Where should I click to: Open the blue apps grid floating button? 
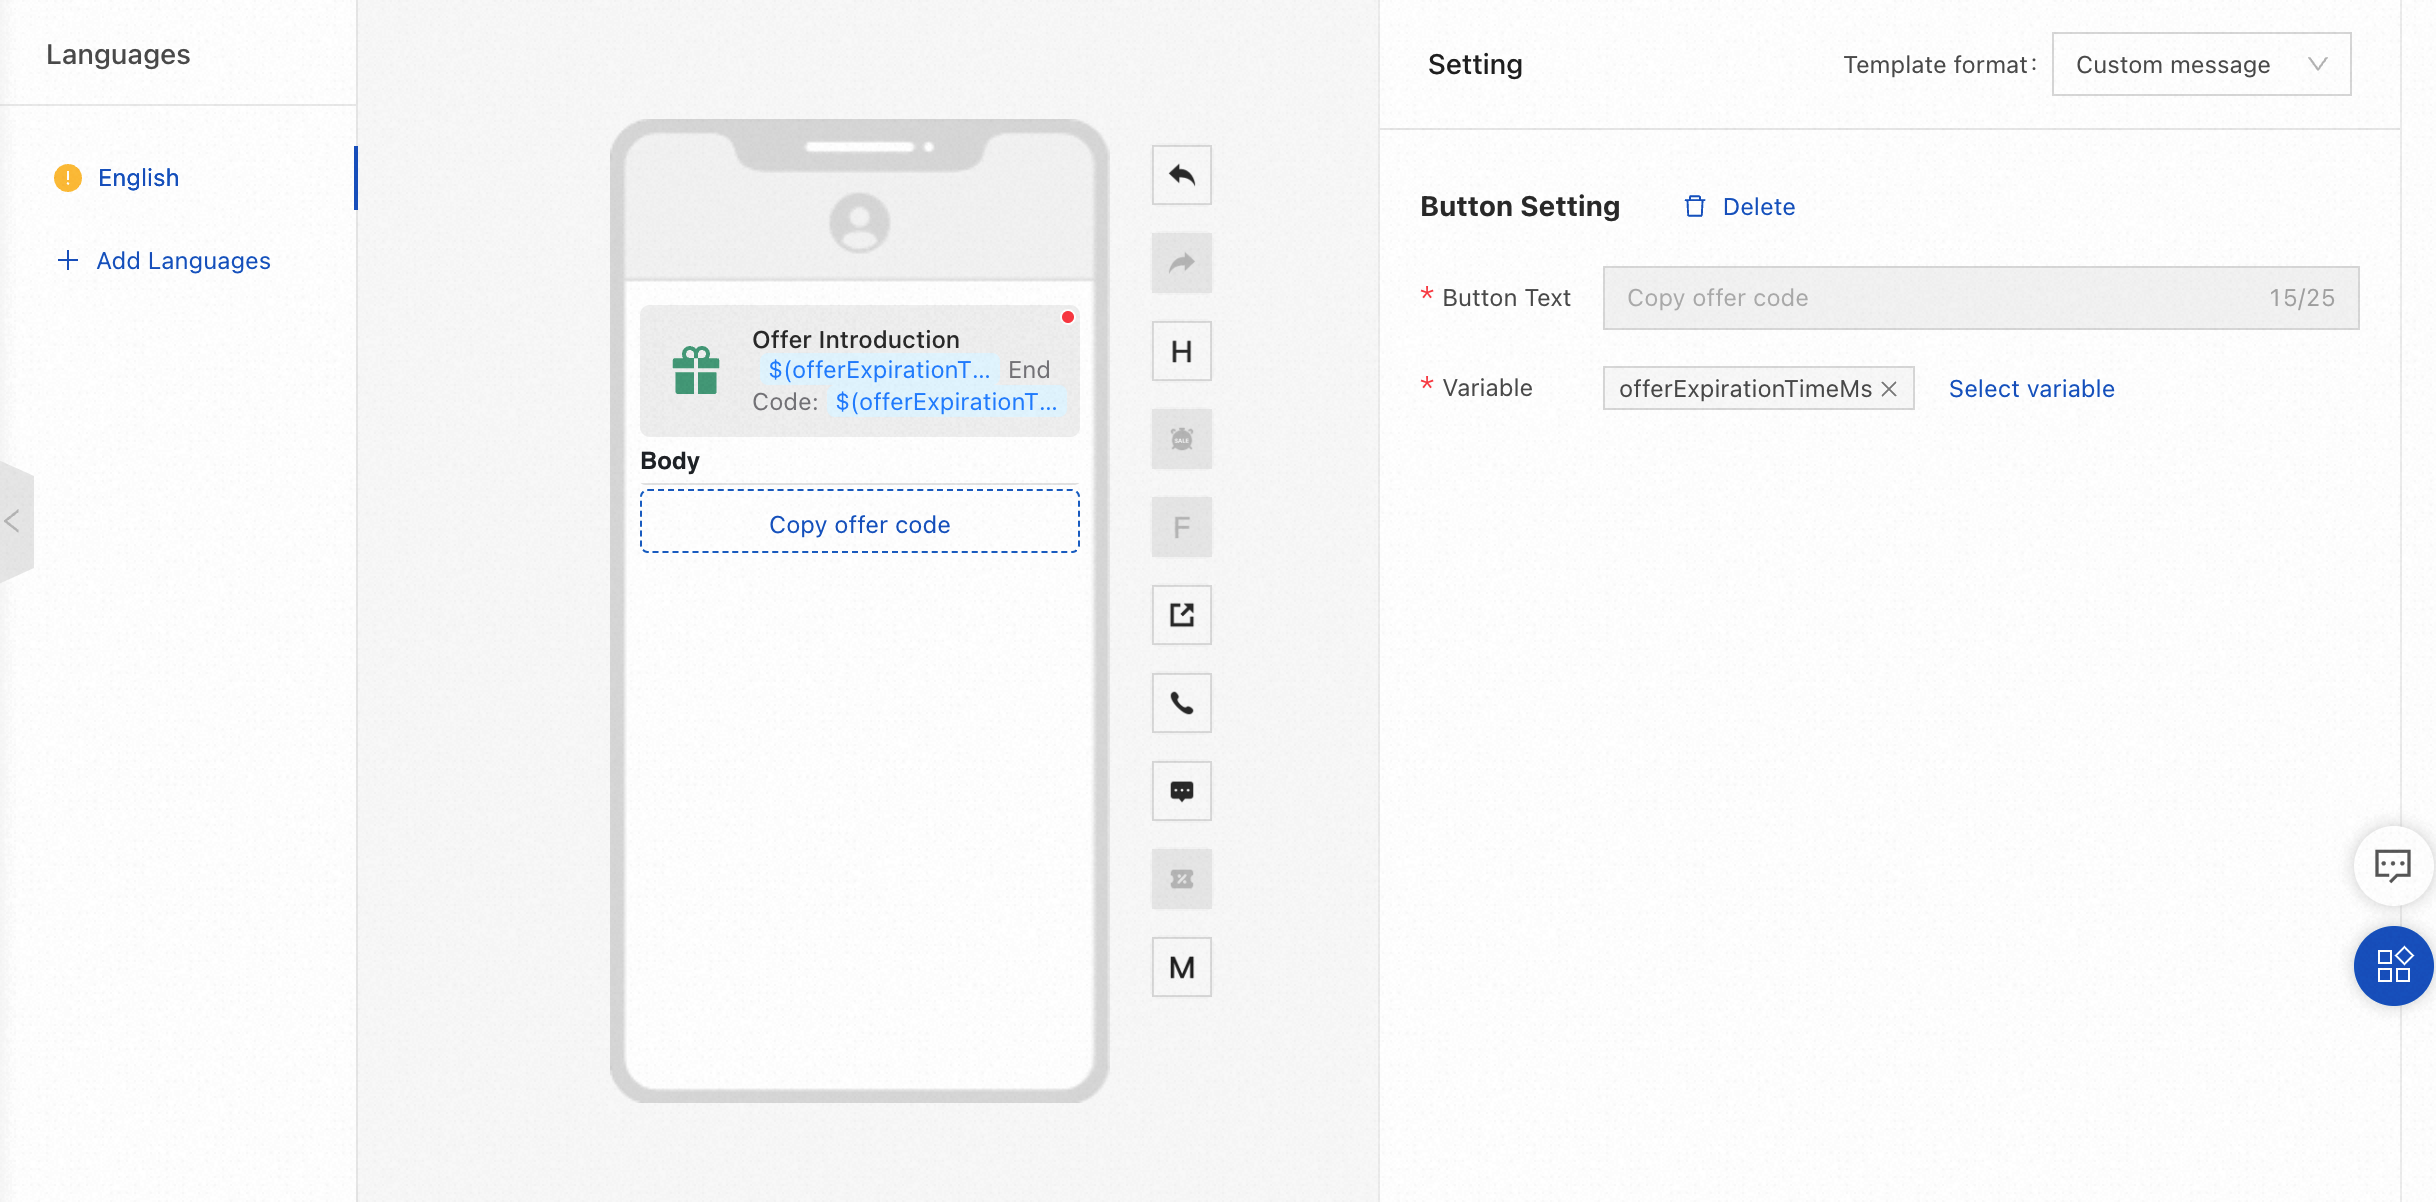pos(2393,966)
